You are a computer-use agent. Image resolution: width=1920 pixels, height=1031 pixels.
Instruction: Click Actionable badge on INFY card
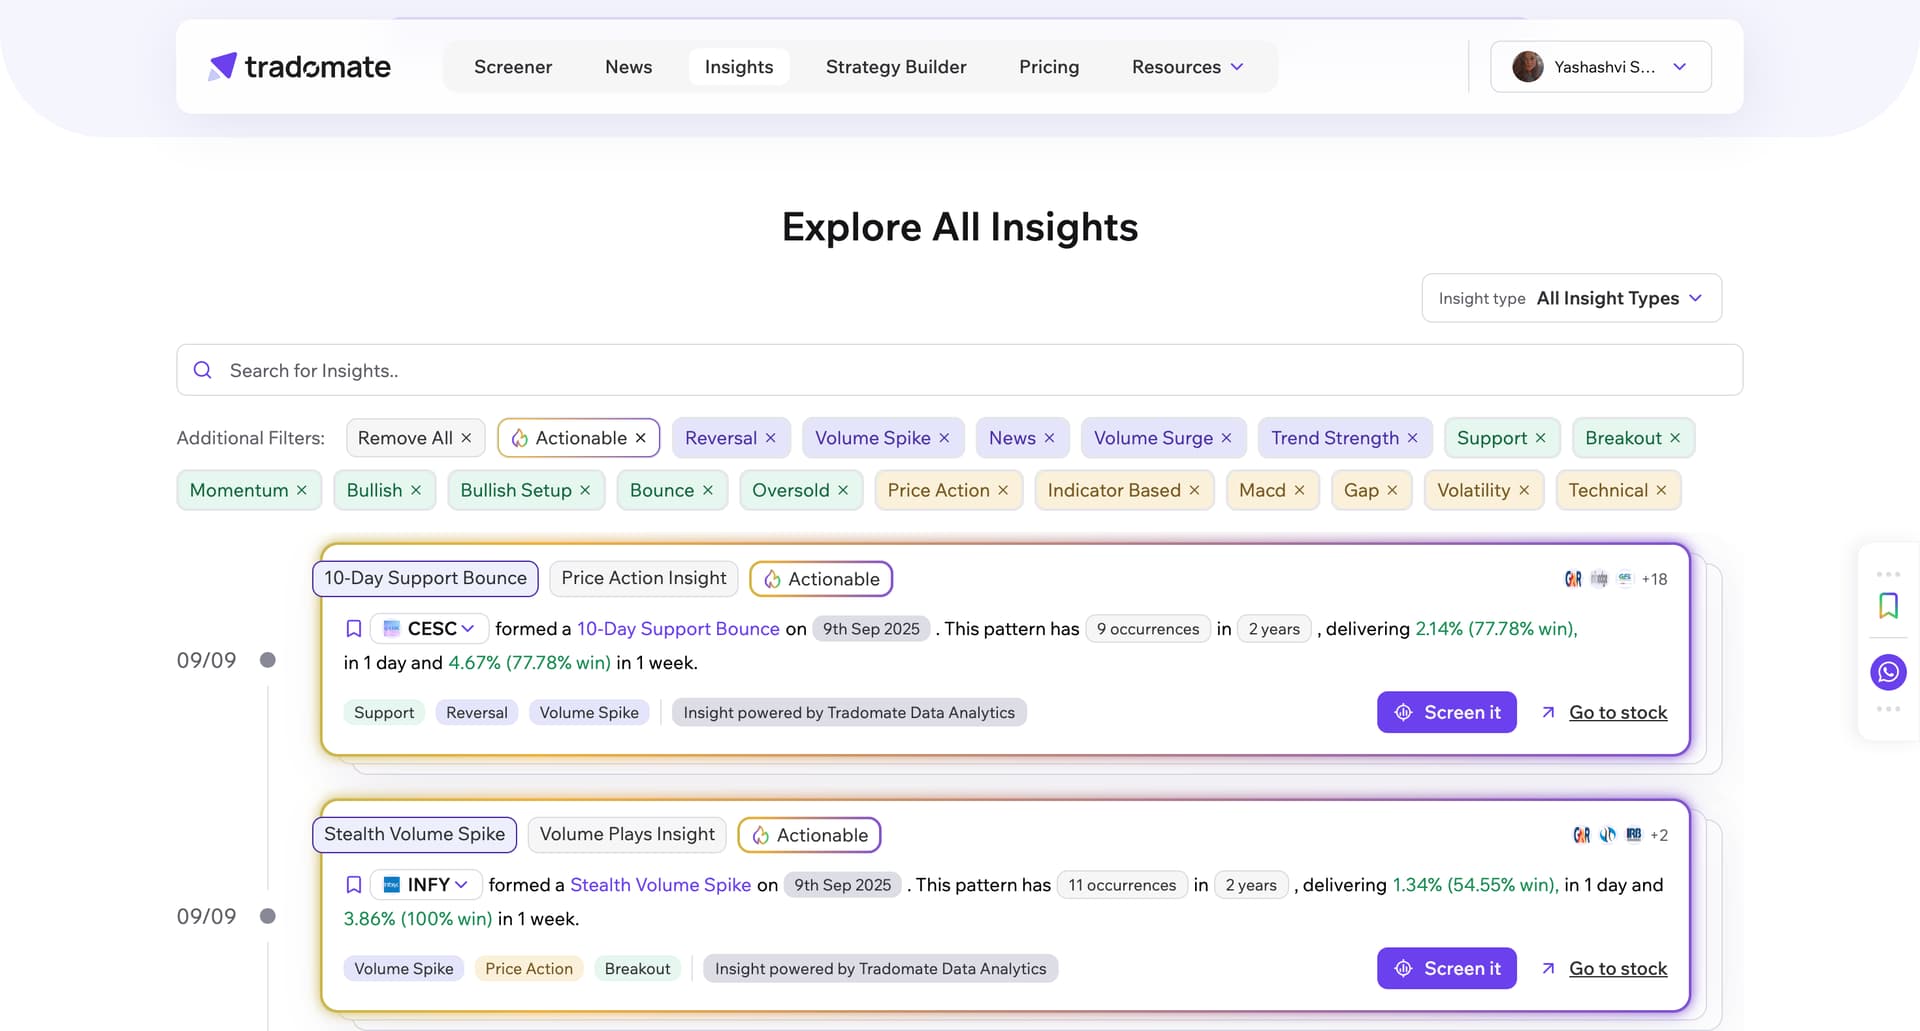pos(809,835)
